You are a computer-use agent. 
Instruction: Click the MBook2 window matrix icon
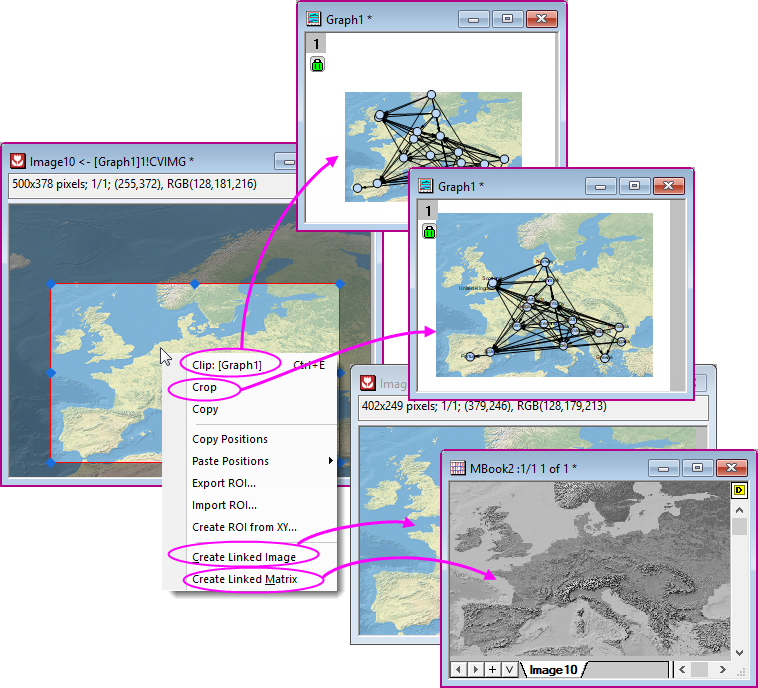457,468
